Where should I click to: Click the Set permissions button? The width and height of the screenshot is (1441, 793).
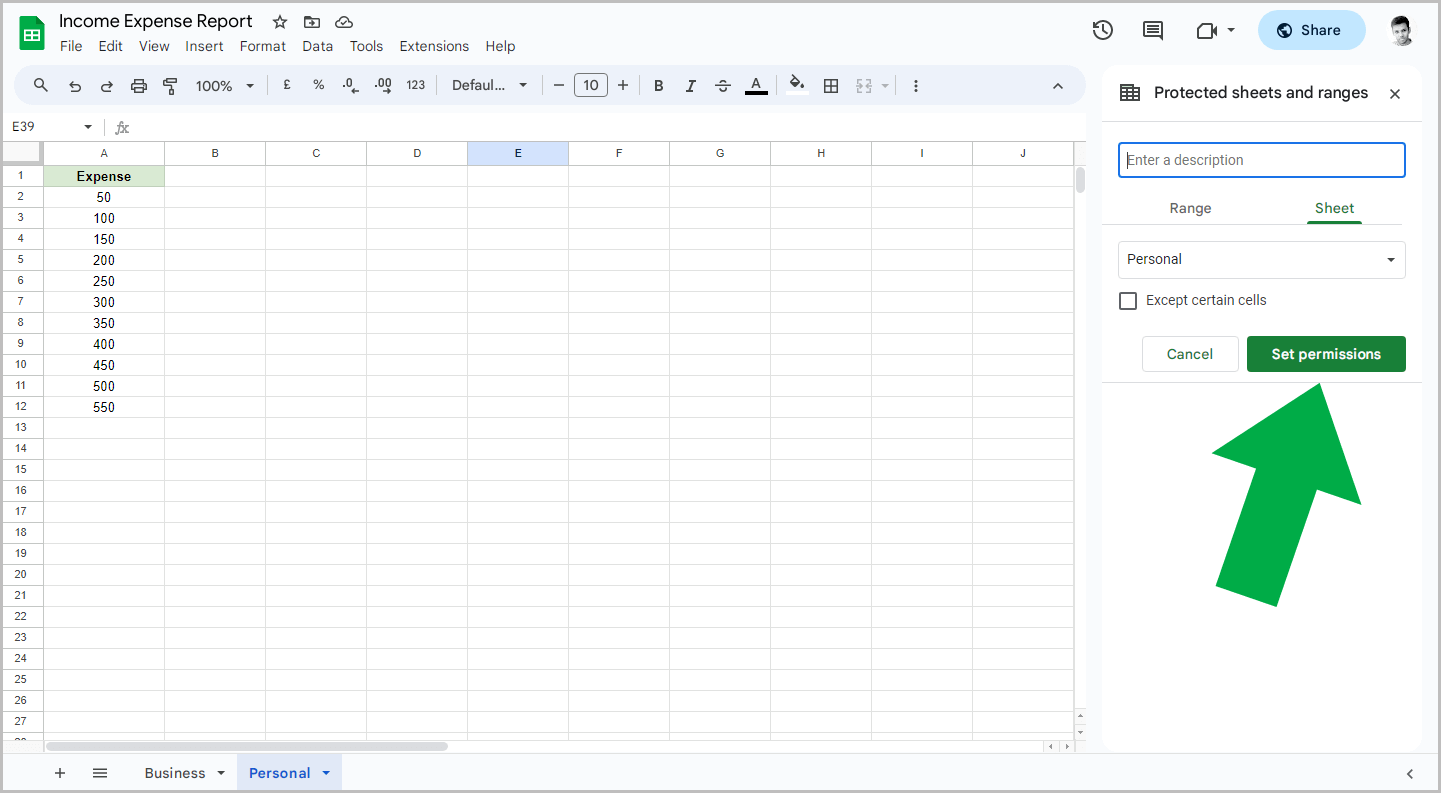tap(1326, 354)
